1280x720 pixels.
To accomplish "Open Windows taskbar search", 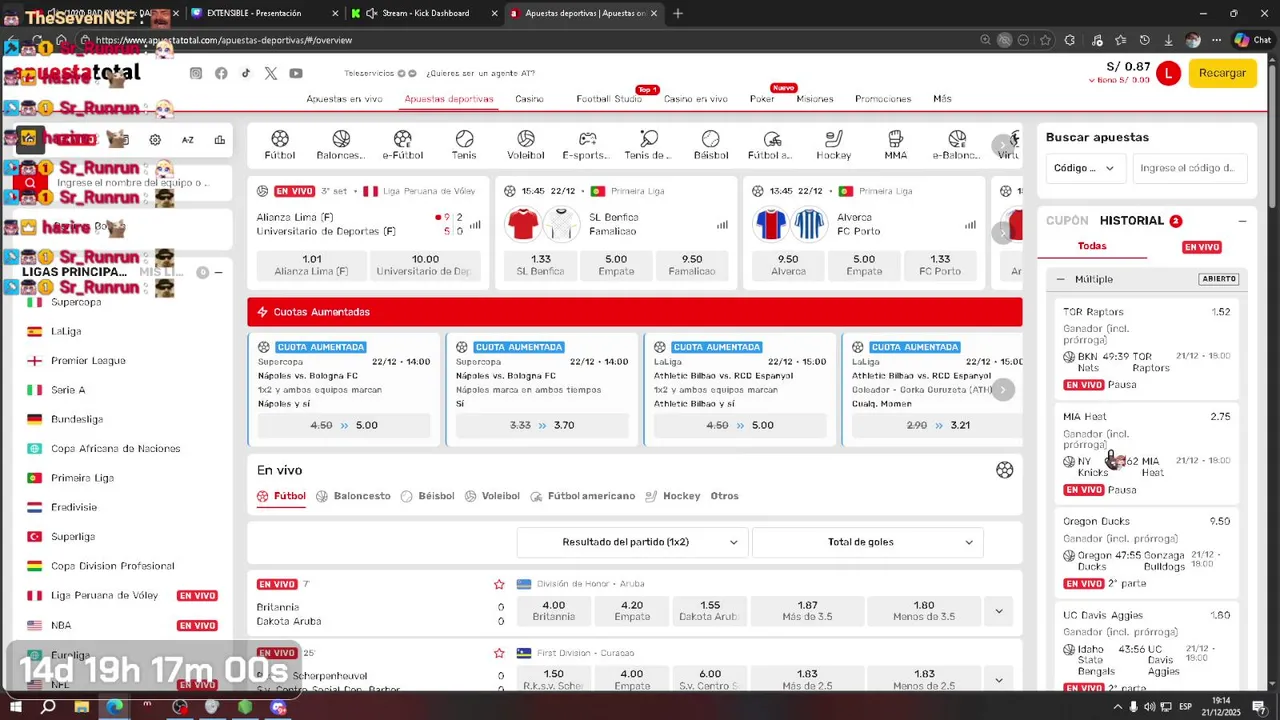I will tap(48, 707).
